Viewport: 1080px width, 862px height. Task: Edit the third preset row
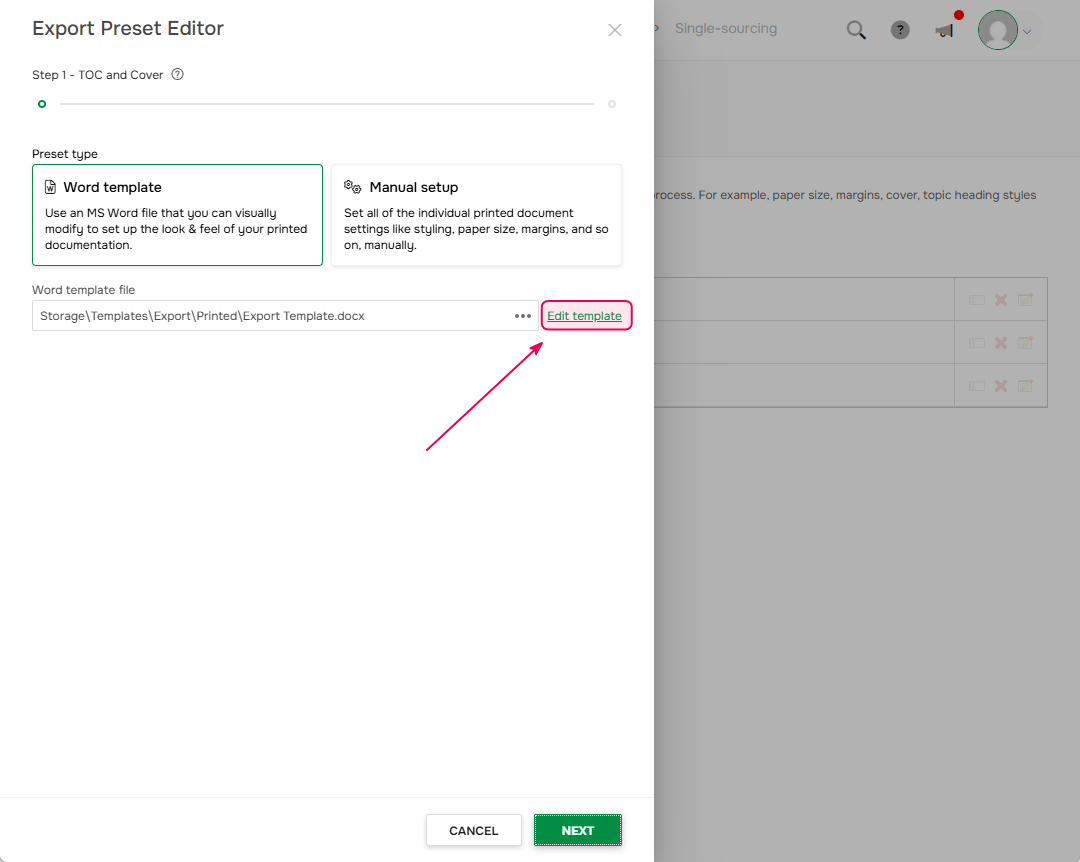tap(1026, 386)
